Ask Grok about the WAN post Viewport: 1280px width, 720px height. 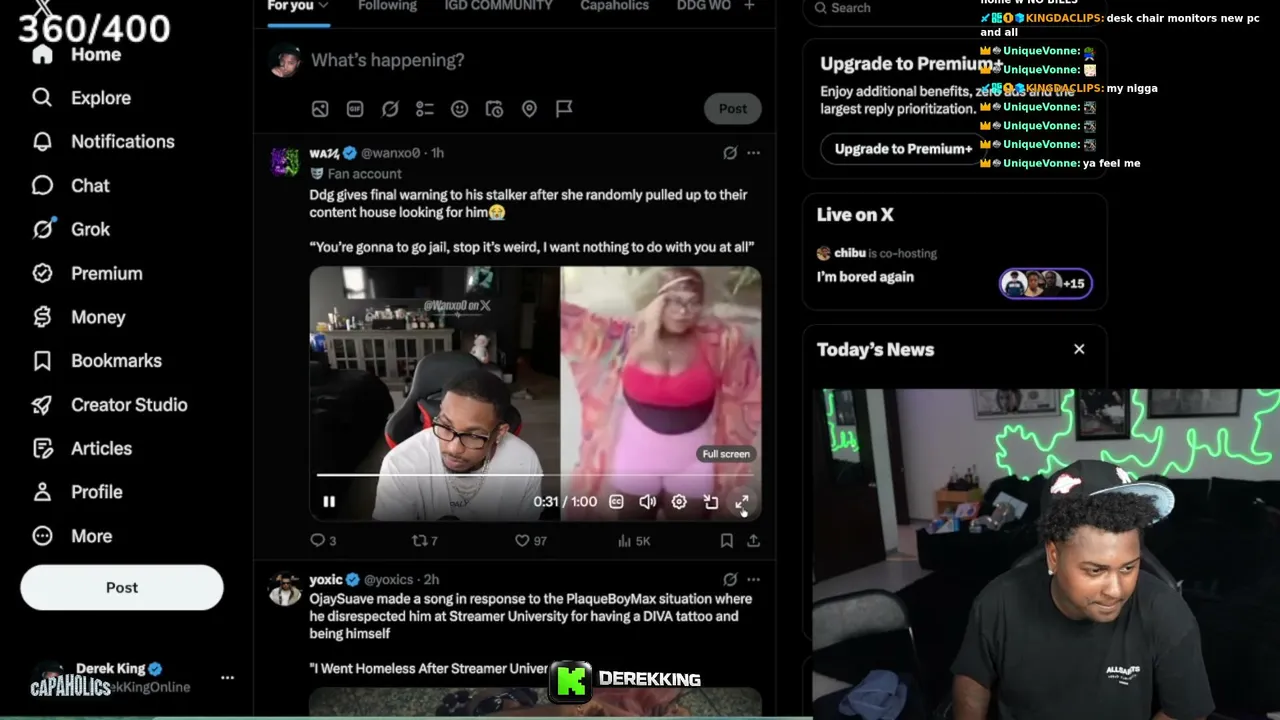click(730, 153)
